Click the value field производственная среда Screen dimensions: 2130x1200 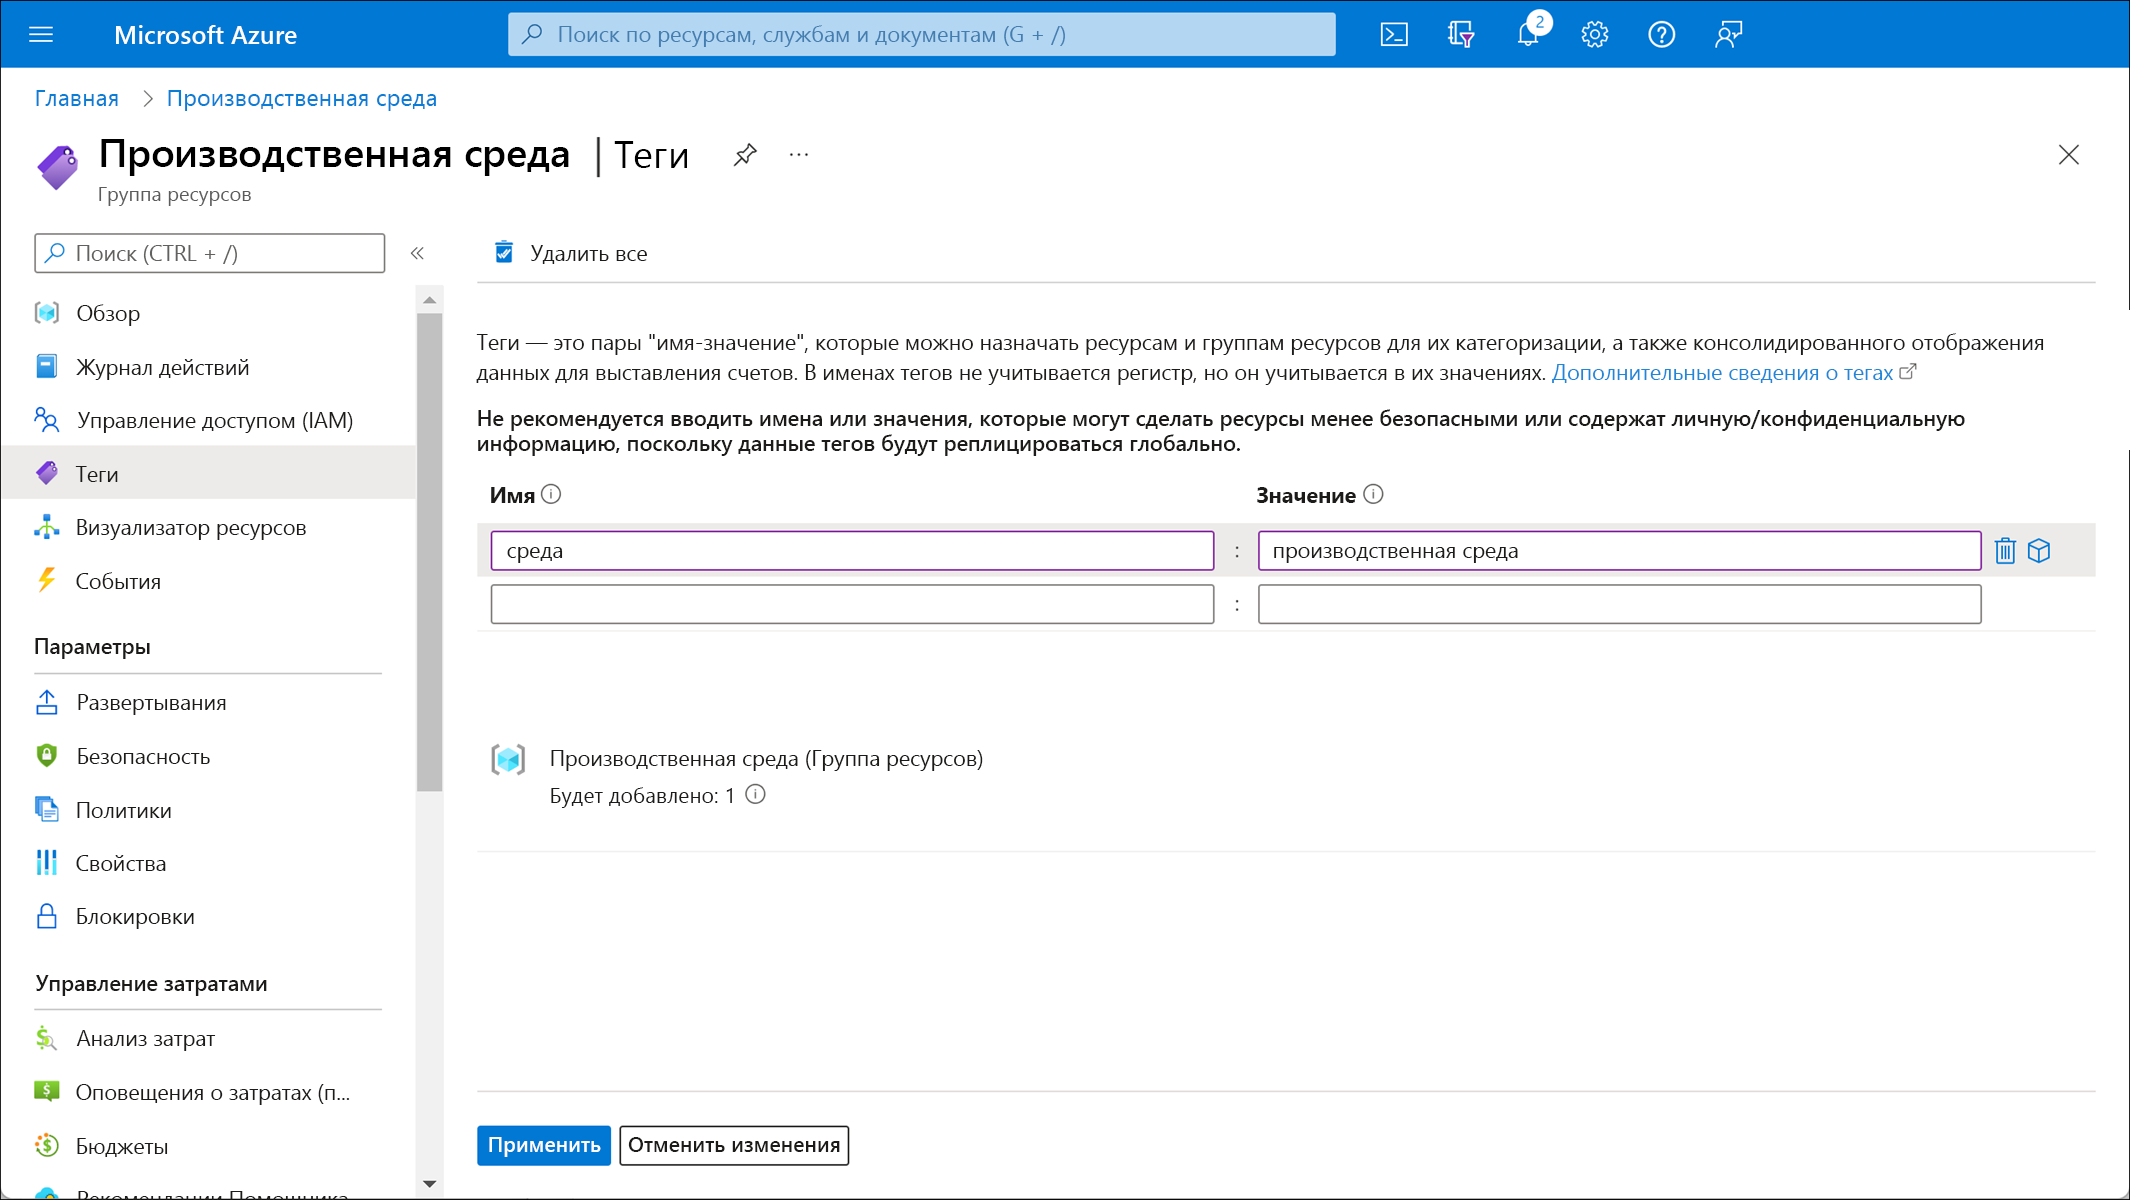pyautogui.click(x=1619, y=551)
